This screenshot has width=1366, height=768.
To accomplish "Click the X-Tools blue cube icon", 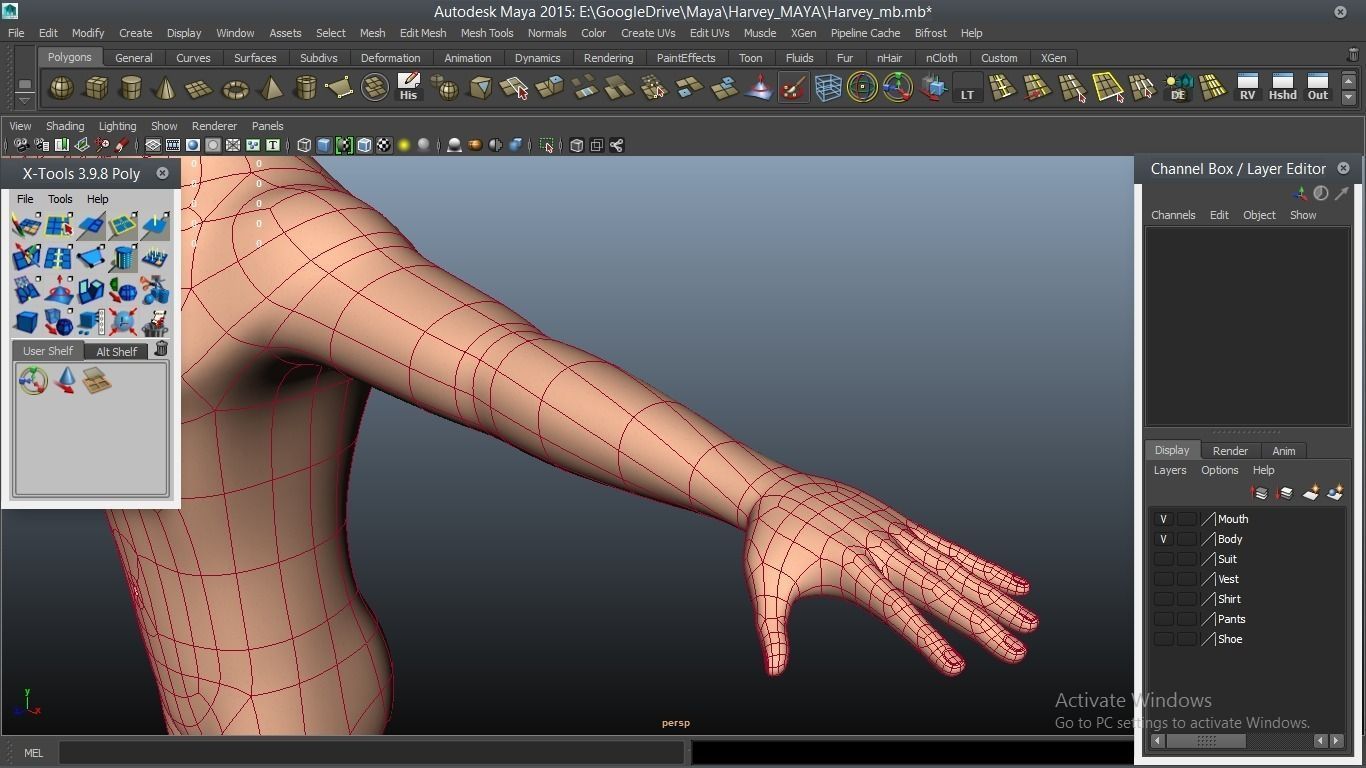I will (x=26, y=322).
